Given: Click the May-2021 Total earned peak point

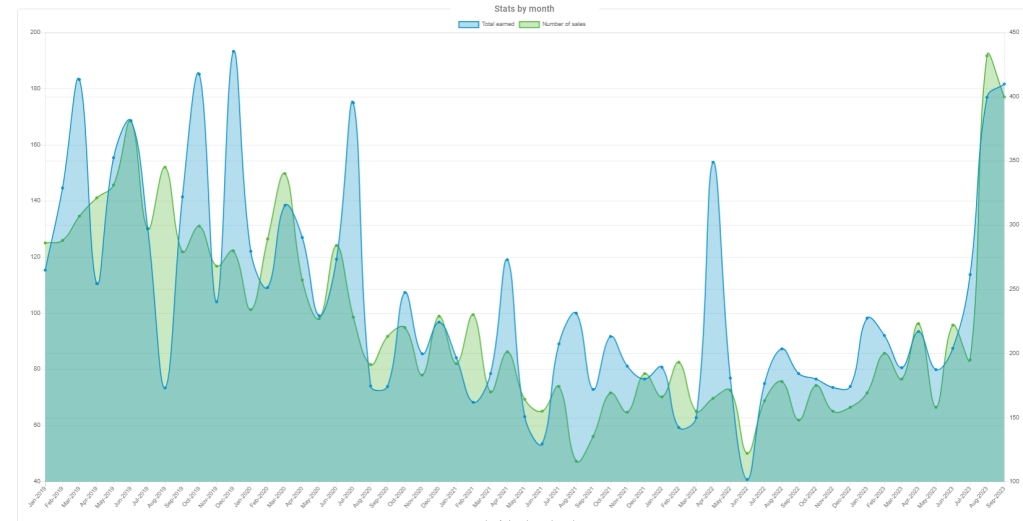Looking at the screenshot, I should click(508, 260).
